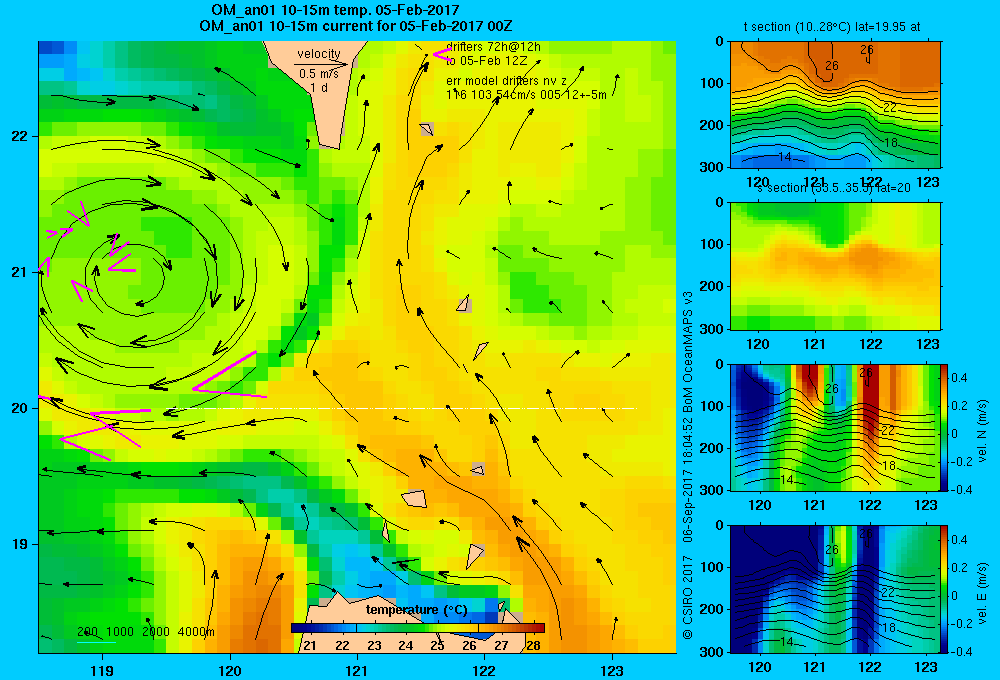The height and width of the screenshot is (680, 1000).
Task: Click the 'vel. N (m/s)' axis label
Action: coord(982,431)
